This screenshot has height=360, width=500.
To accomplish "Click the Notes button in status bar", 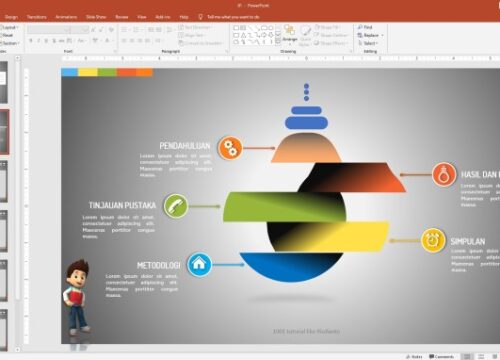I will coord(414,356).
